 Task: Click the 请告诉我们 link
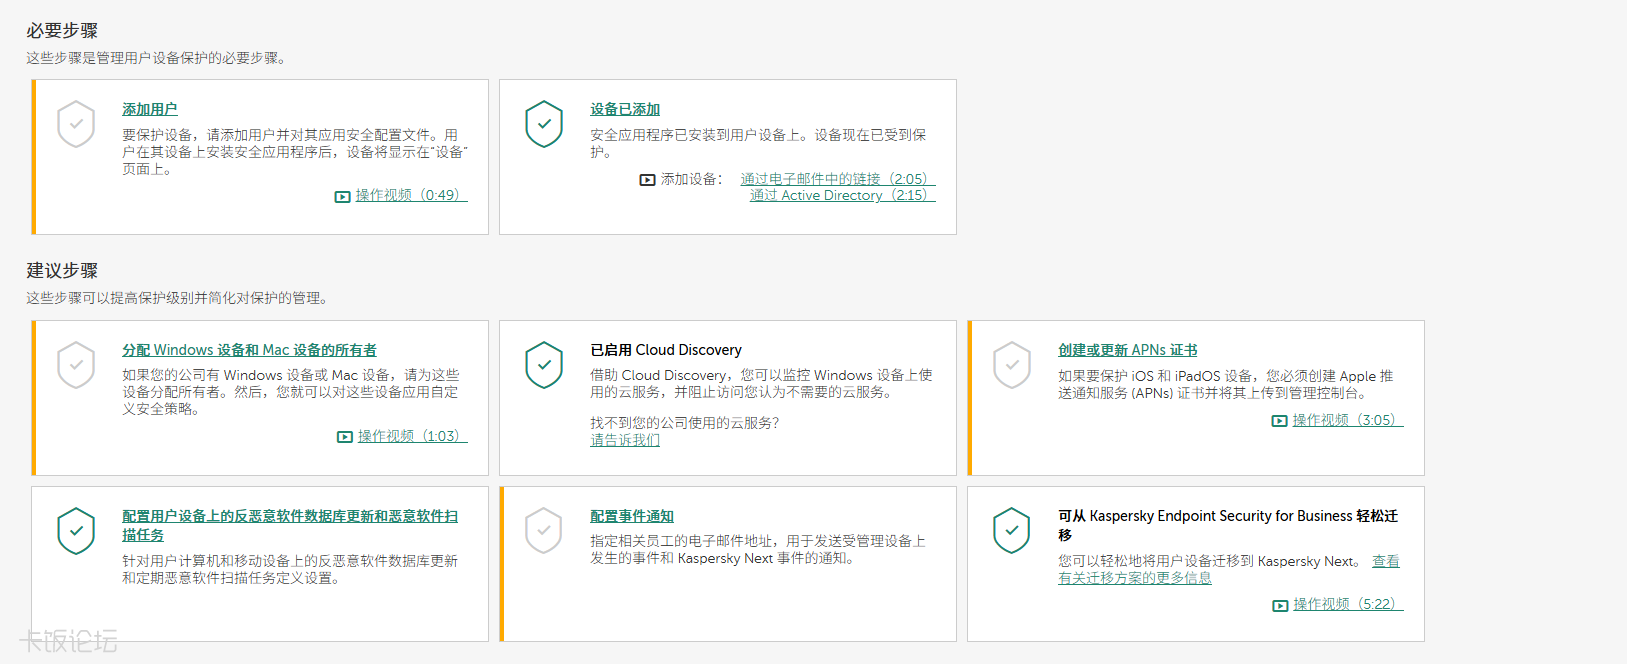tap(625, 440)
